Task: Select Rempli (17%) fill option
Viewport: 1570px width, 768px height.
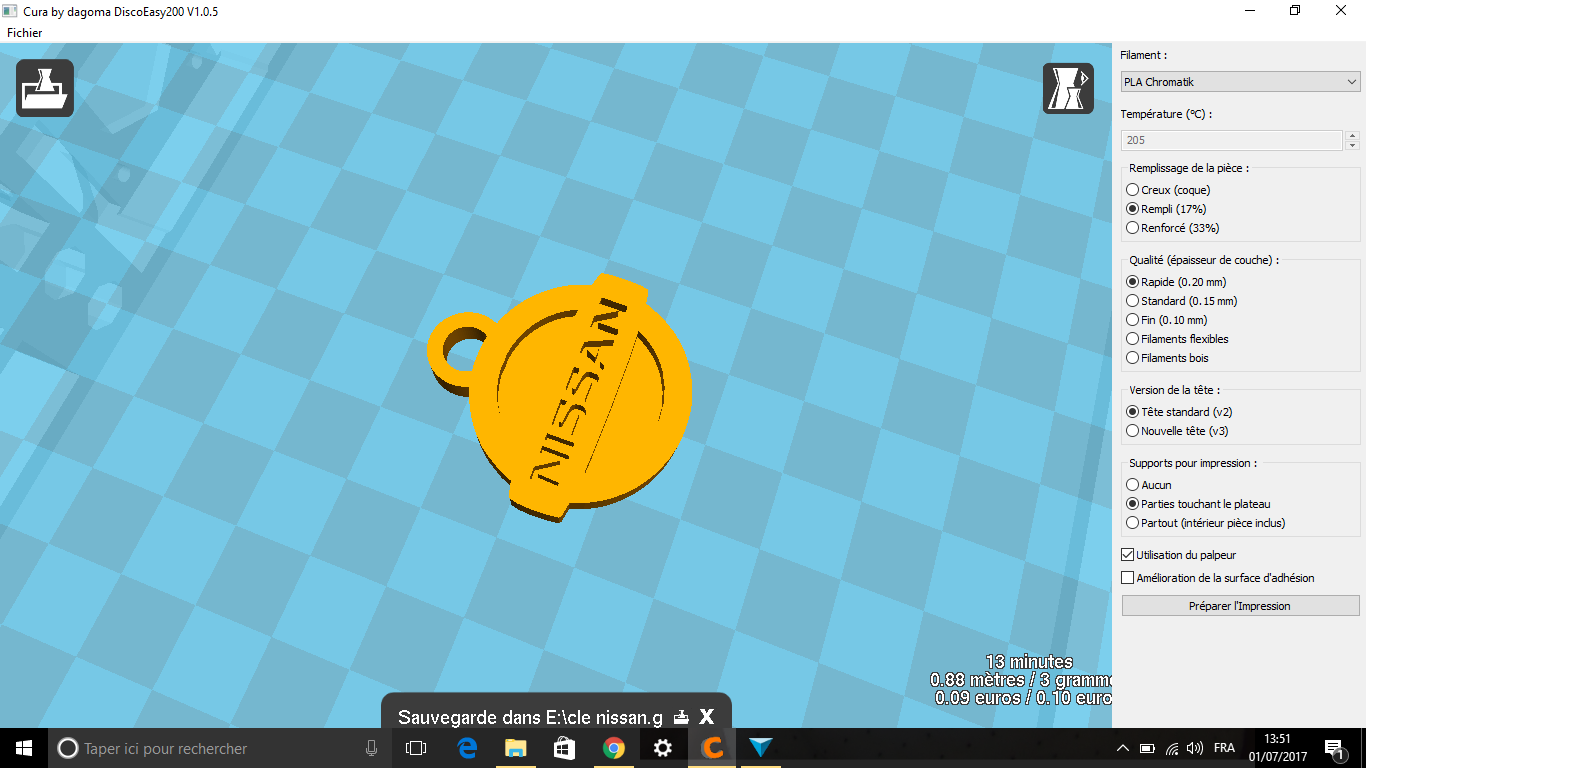Action: pyautogui.click(x=1166, y=209)
